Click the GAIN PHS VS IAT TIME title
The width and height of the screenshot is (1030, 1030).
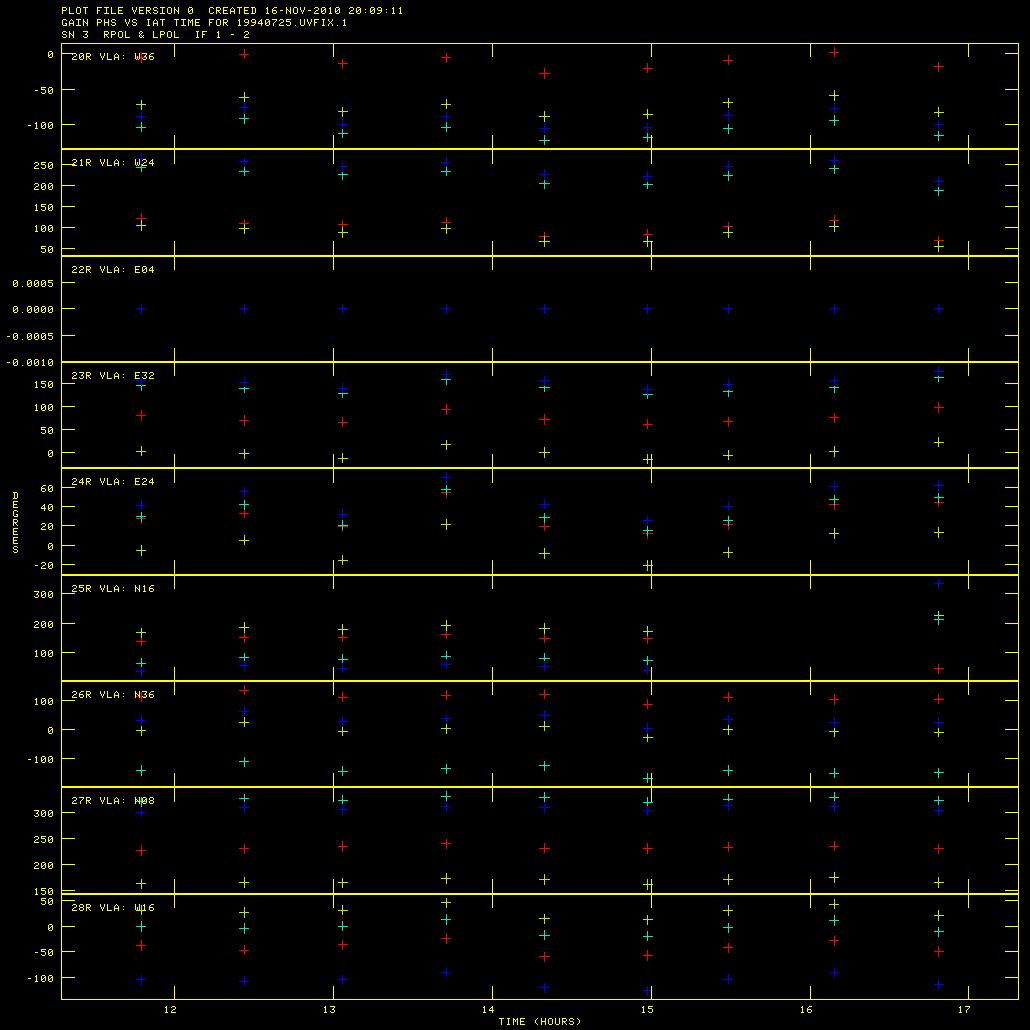[204, 22]
